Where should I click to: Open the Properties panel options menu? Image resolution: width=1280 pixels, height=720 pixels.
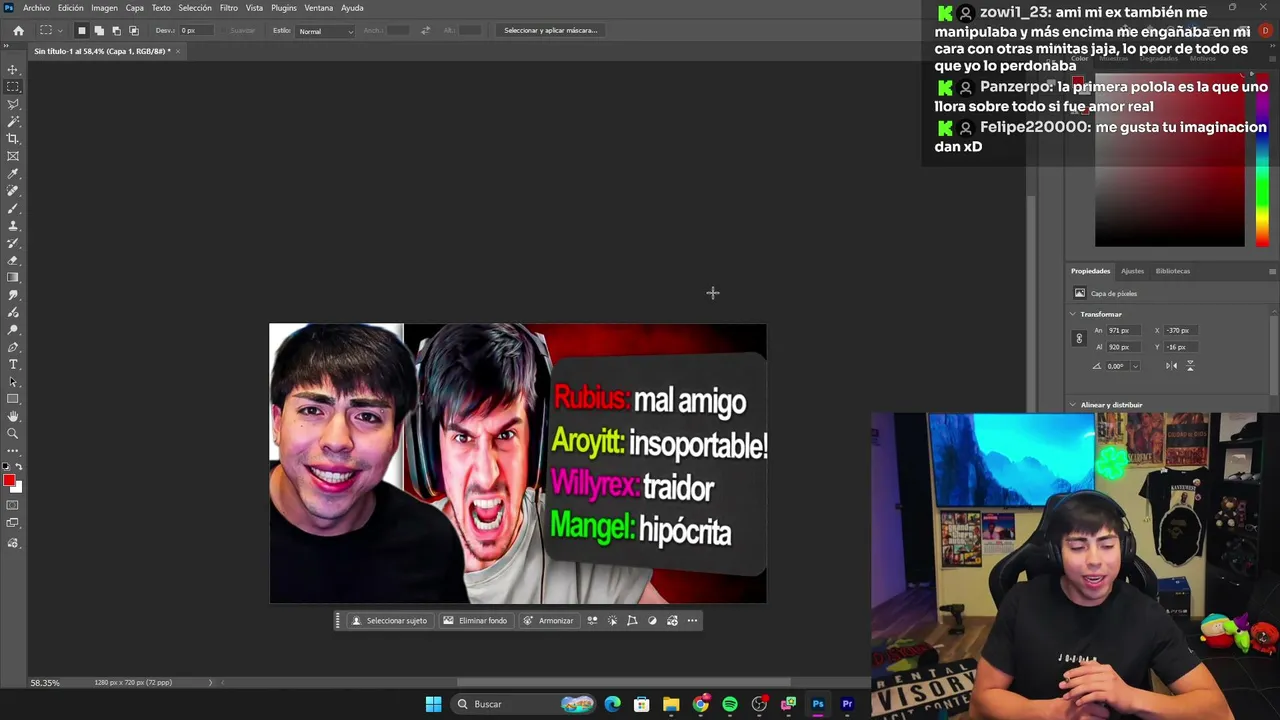click(1272, 271)
